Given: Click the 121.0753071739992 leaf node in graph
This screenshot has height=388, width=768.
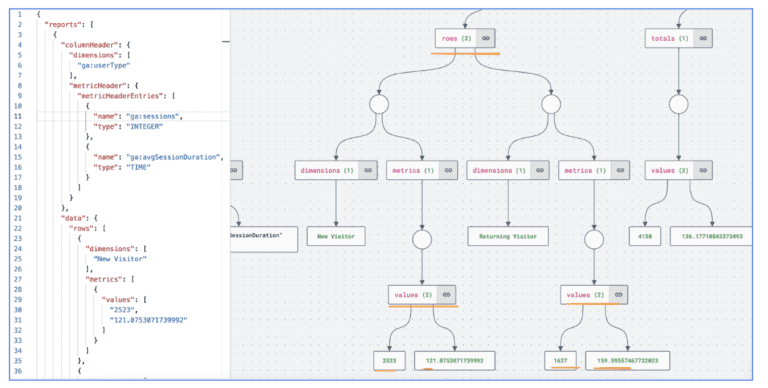Looking at the screenshot, I should click(455, 361).
